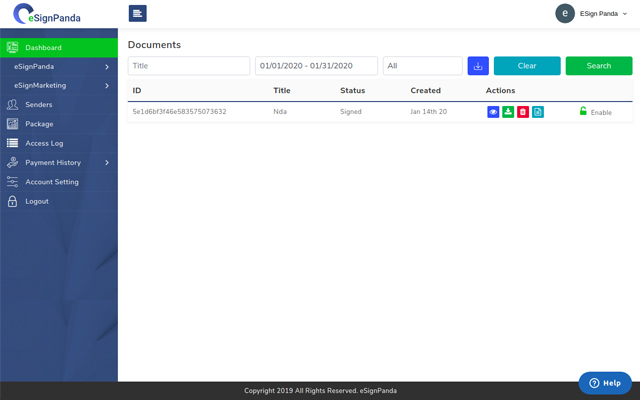The height and width of the screenshot is (400, 640).
Task: Toggle the sidebar with hamburger menu button
Action: (138, 13)
